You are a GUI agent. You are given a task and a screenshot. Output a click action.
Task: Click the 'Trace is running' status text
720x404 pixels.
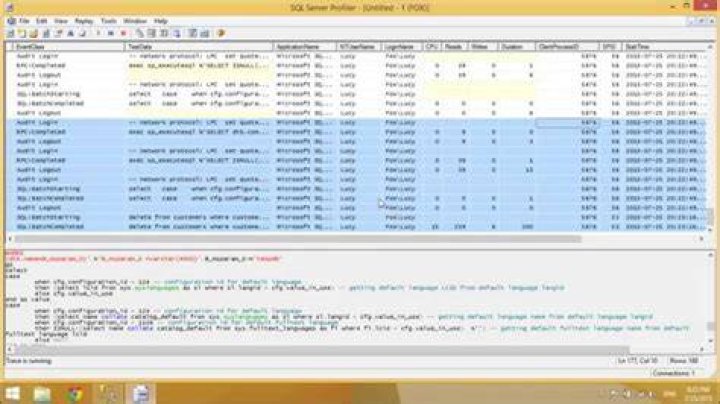29,361
